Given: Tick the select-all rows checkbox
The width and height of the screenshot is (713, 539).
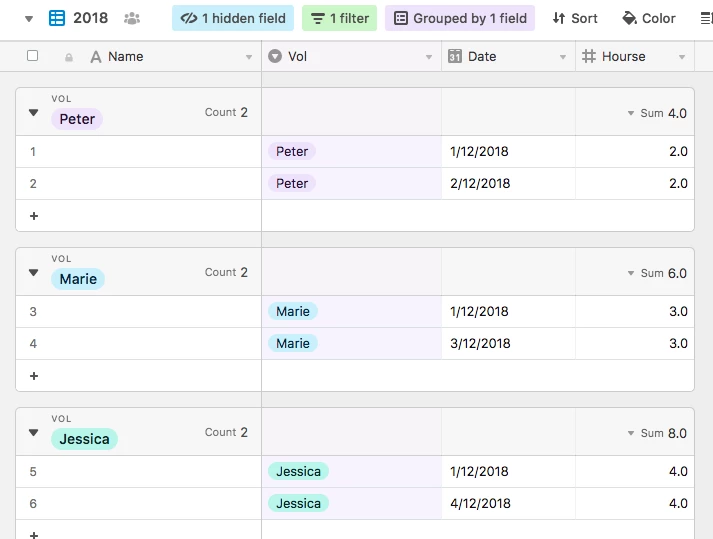Looking at the screenshot, I should [32, 55].
